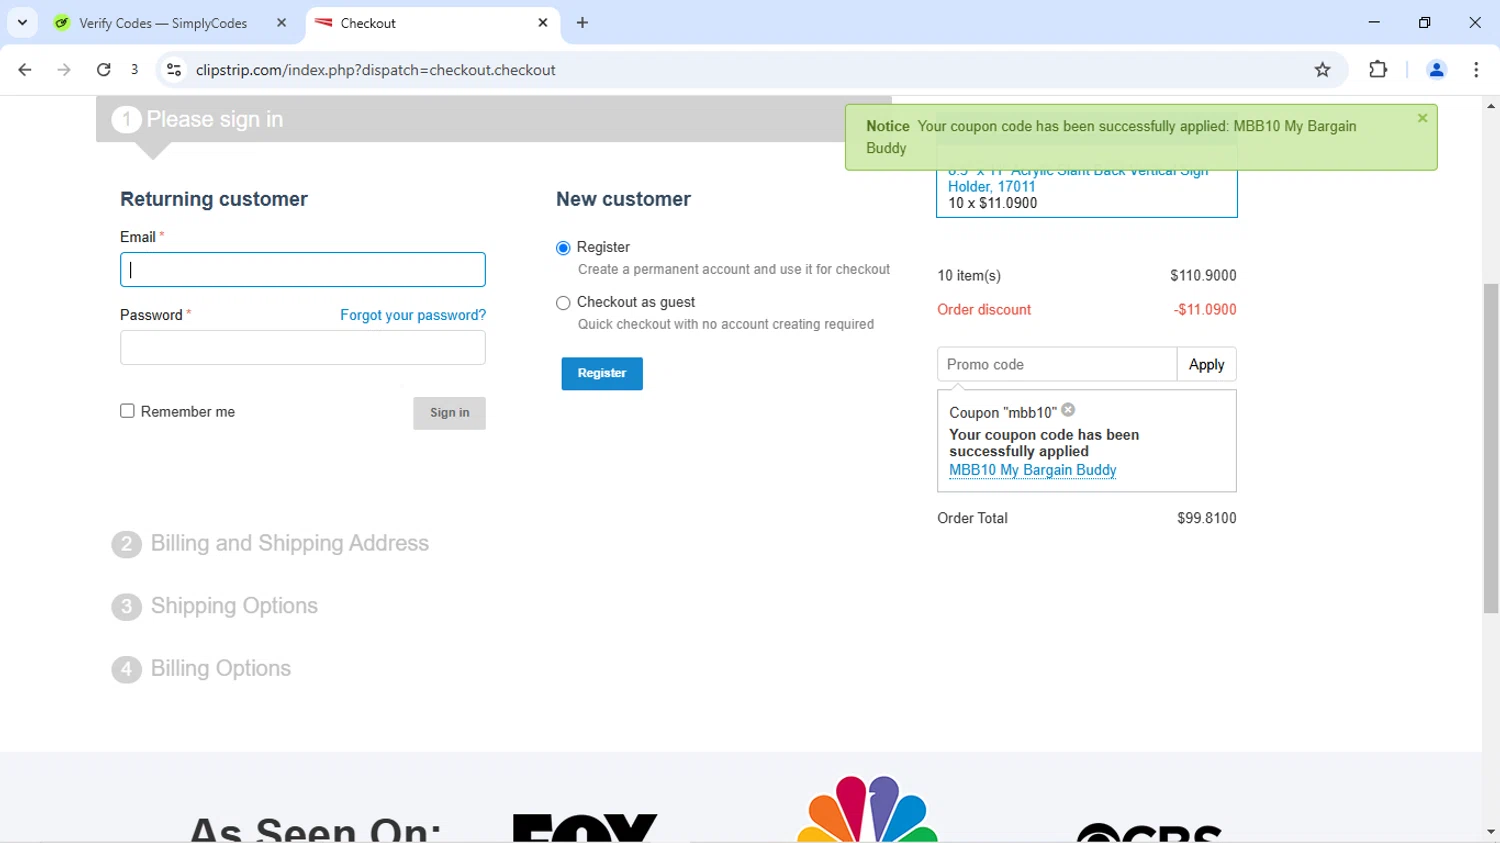
Task: Click the scrollbar up arrow
Action: click(x=1491, y=106)
